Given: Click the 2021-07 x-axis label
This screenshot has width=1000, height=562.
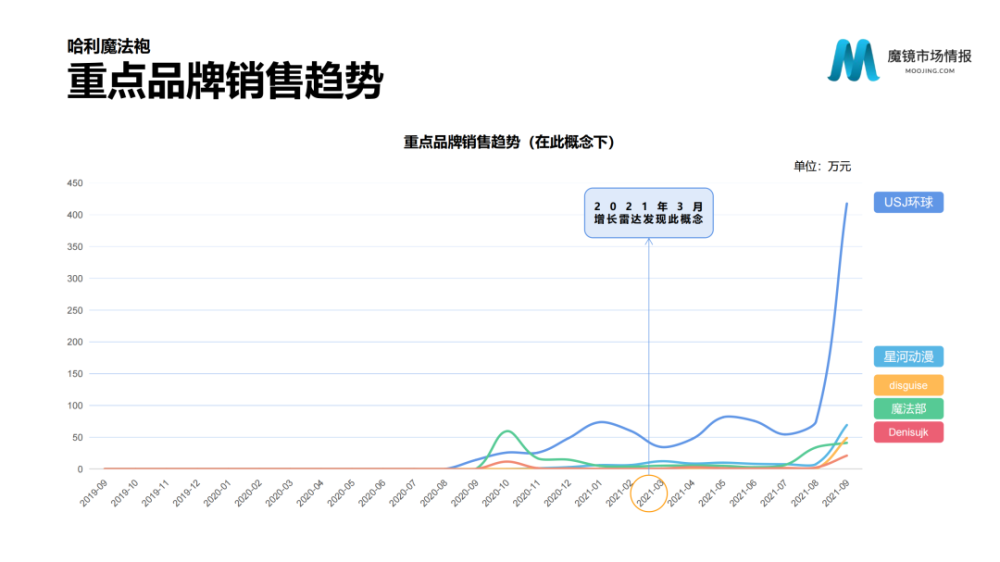Looking at the screenshot, I should click(774, 493).
